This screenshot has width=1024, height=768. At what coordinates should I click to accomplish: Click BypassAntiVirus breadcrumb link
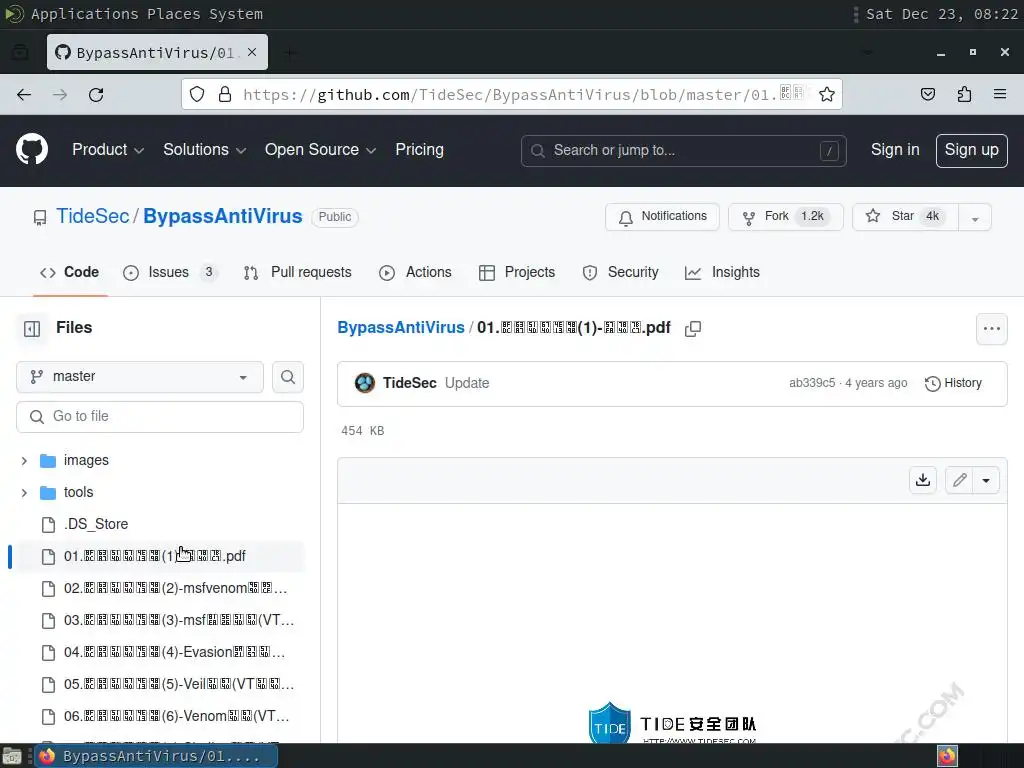pos(401,328)
